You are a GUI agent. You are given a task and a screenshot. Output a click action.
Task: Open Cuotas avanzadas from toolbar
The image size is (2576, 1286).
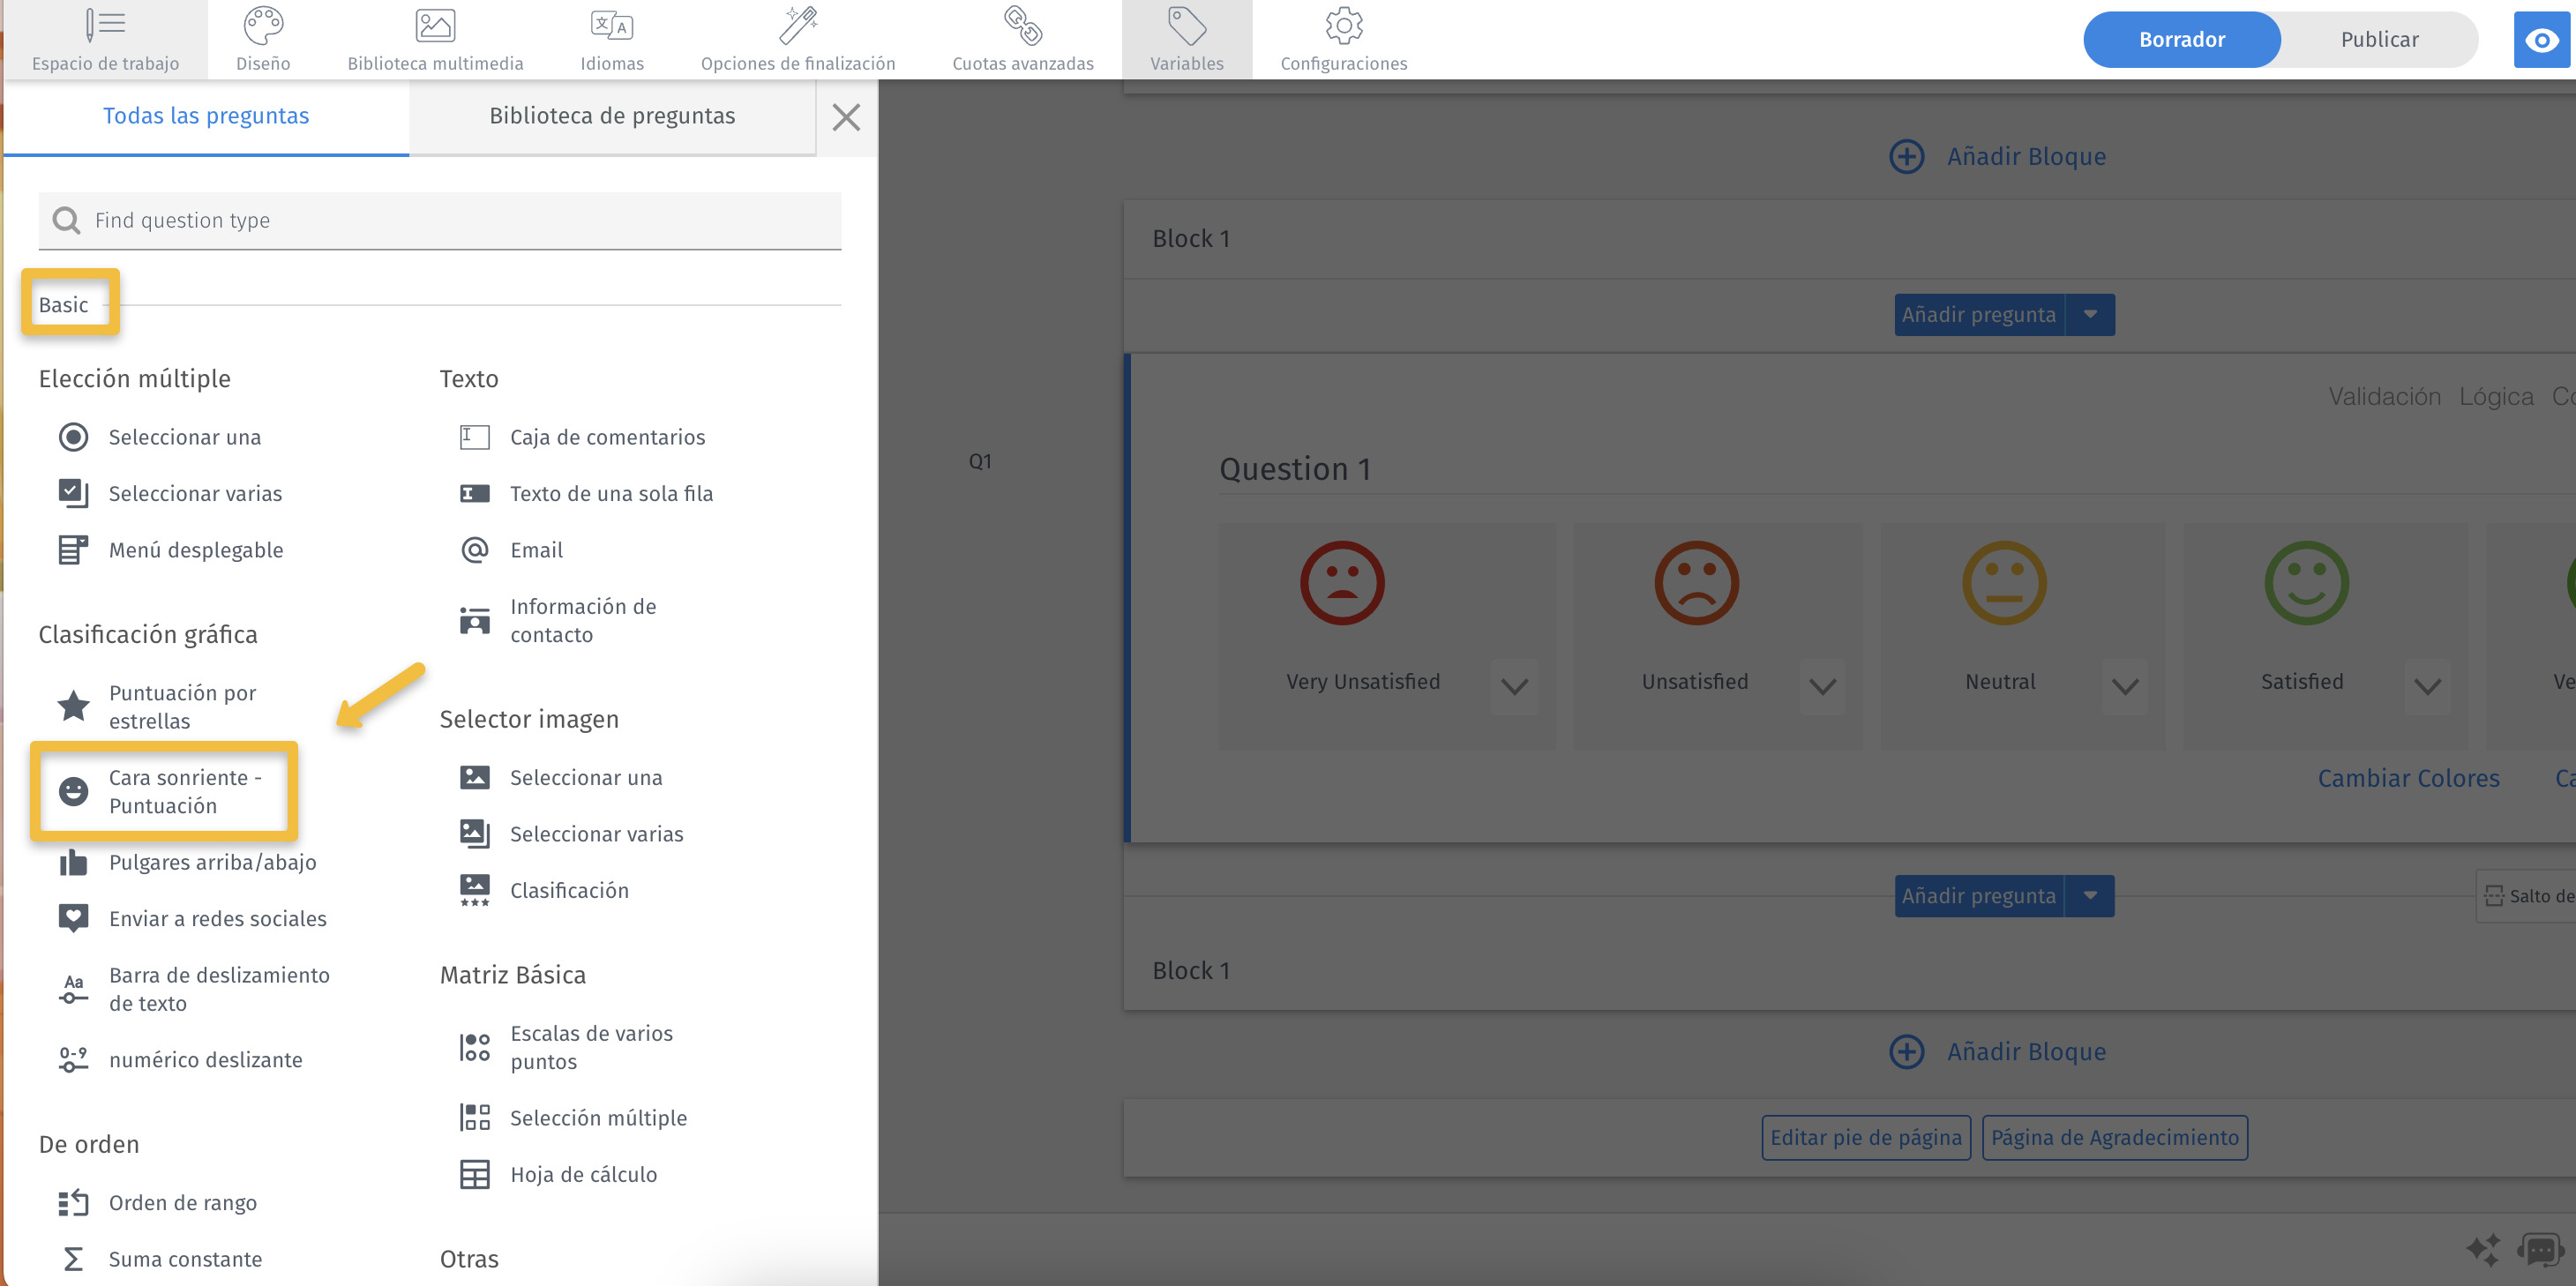[1022, 27]
